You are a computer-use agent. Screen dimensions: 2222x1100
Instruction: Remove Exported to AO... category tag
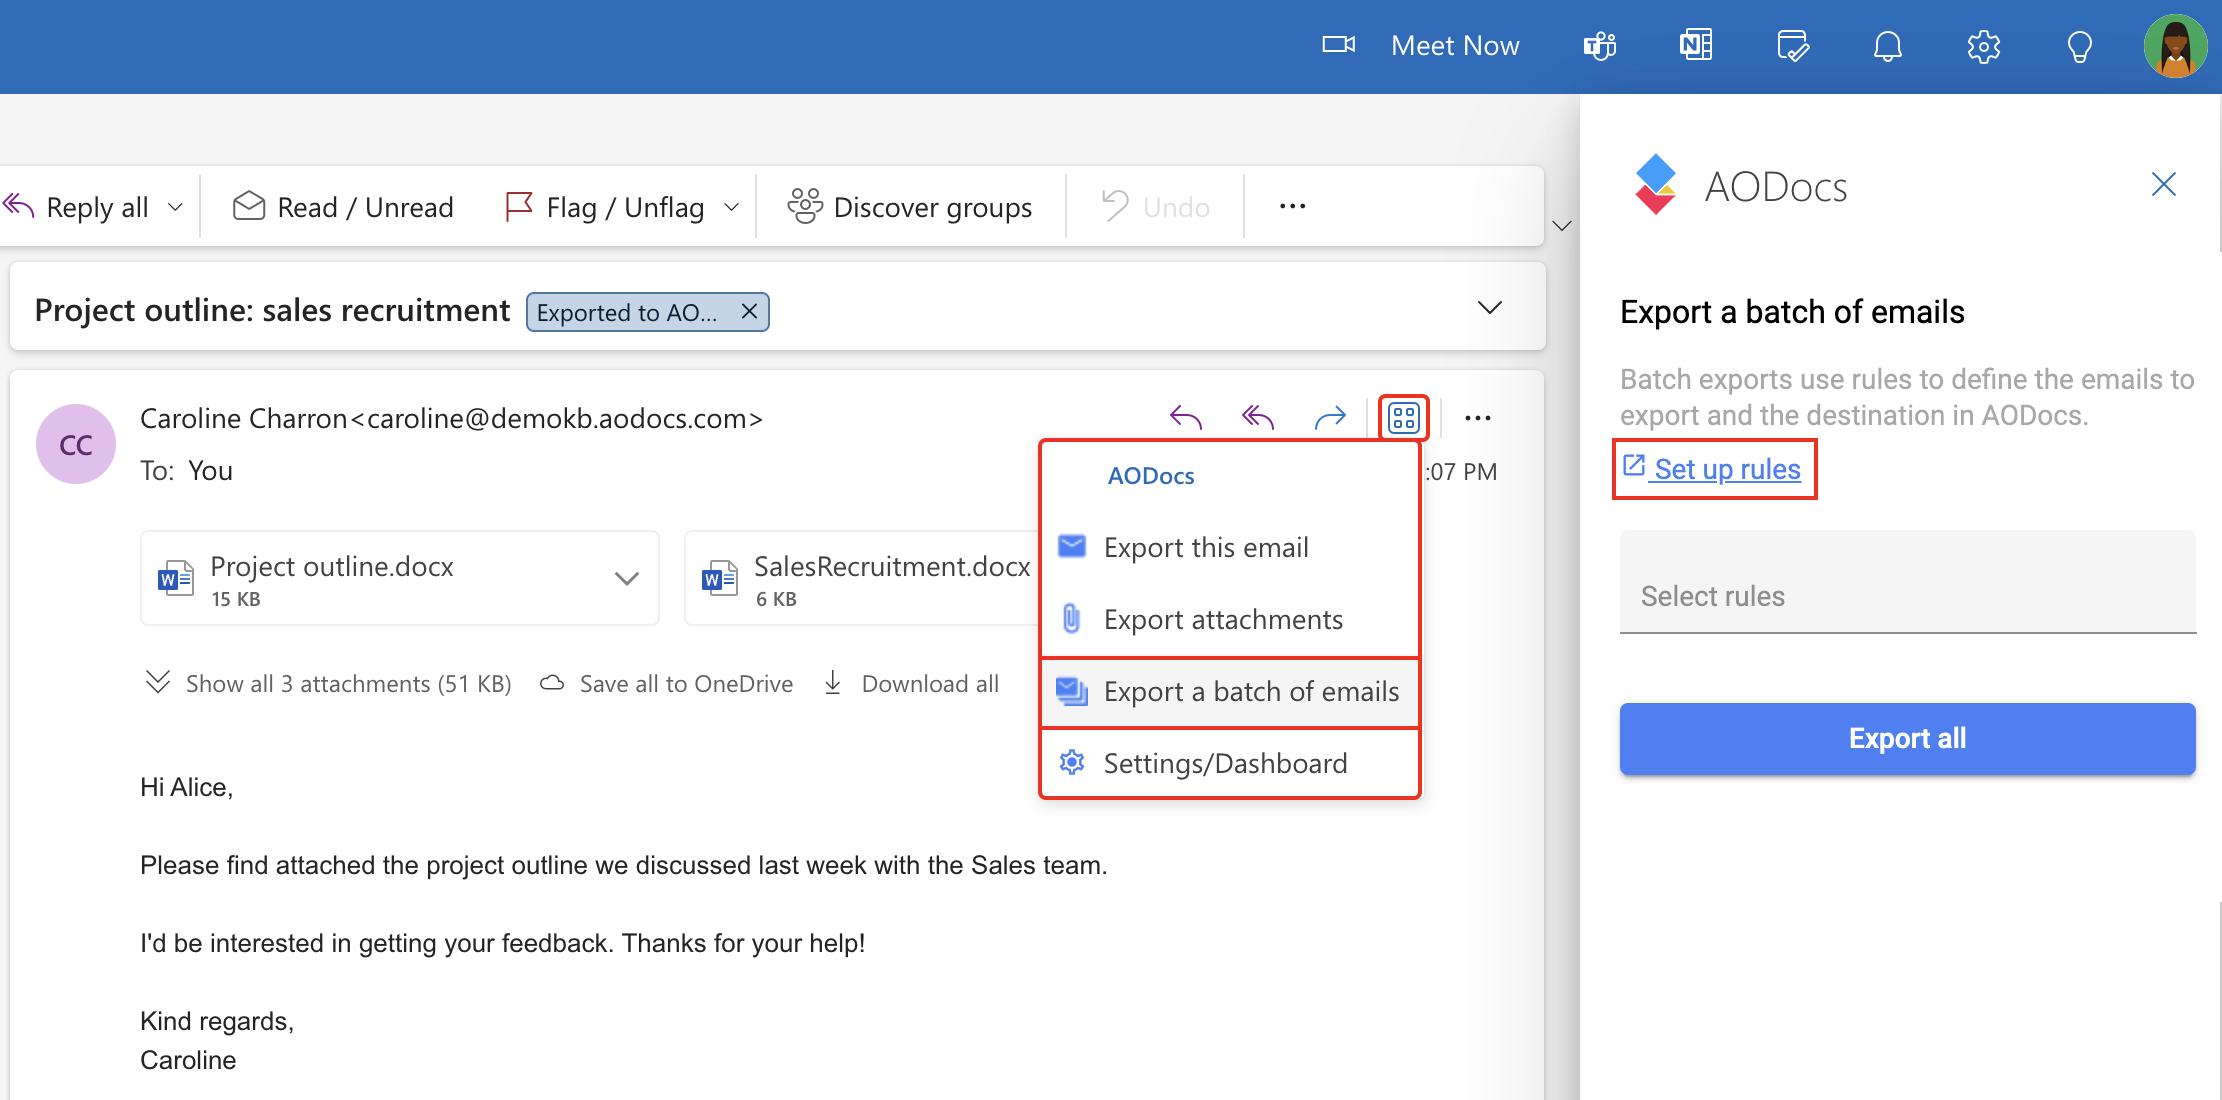[749, 311]
